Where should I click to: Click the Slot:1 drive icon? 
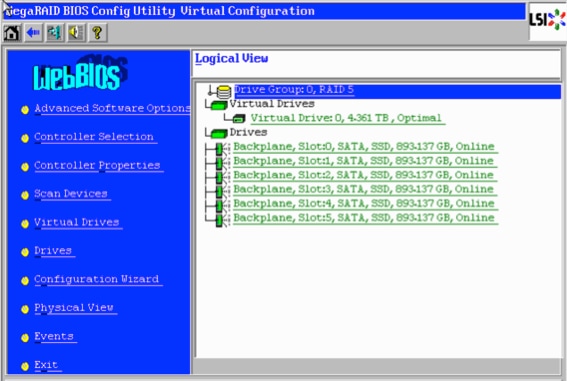[219, 163]
